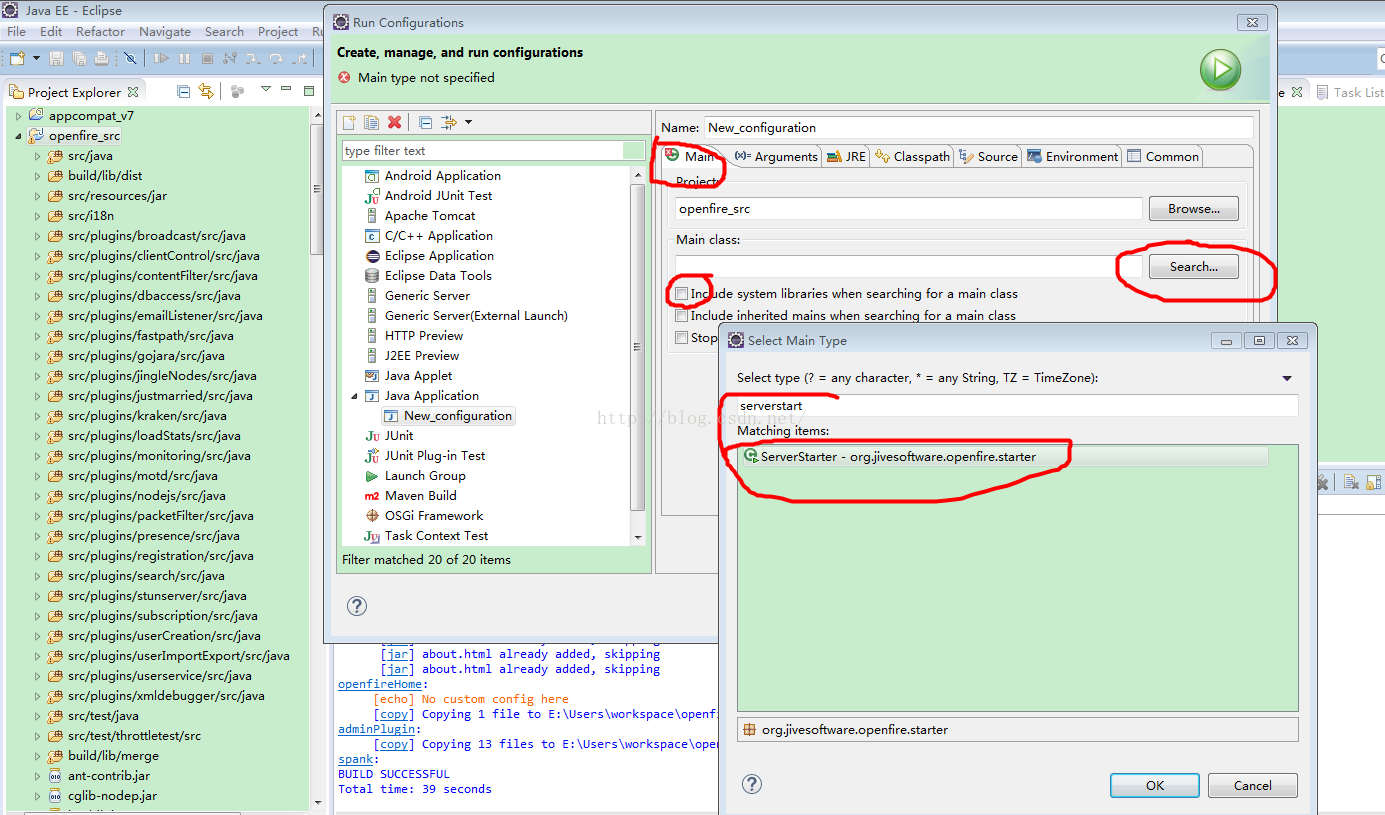Click the green Run icon in dialog header

pos(1220,70)
